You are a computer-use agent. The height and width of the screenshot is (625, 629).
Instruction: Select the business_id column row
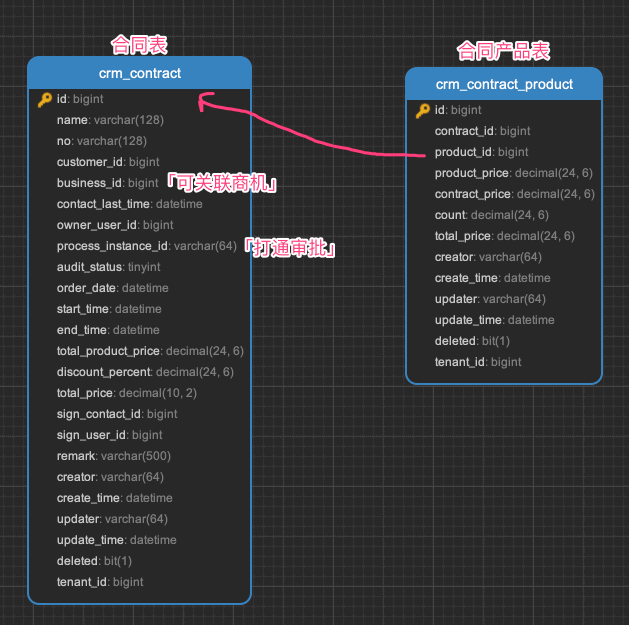[107, 183]
